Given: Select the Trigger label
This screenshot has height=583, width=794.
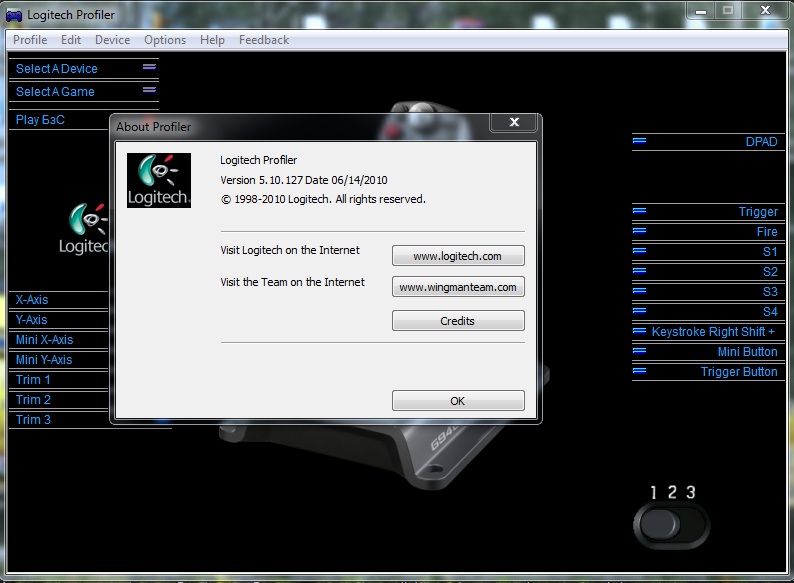Looking at the screenshot, I should (x=758, y=212).
